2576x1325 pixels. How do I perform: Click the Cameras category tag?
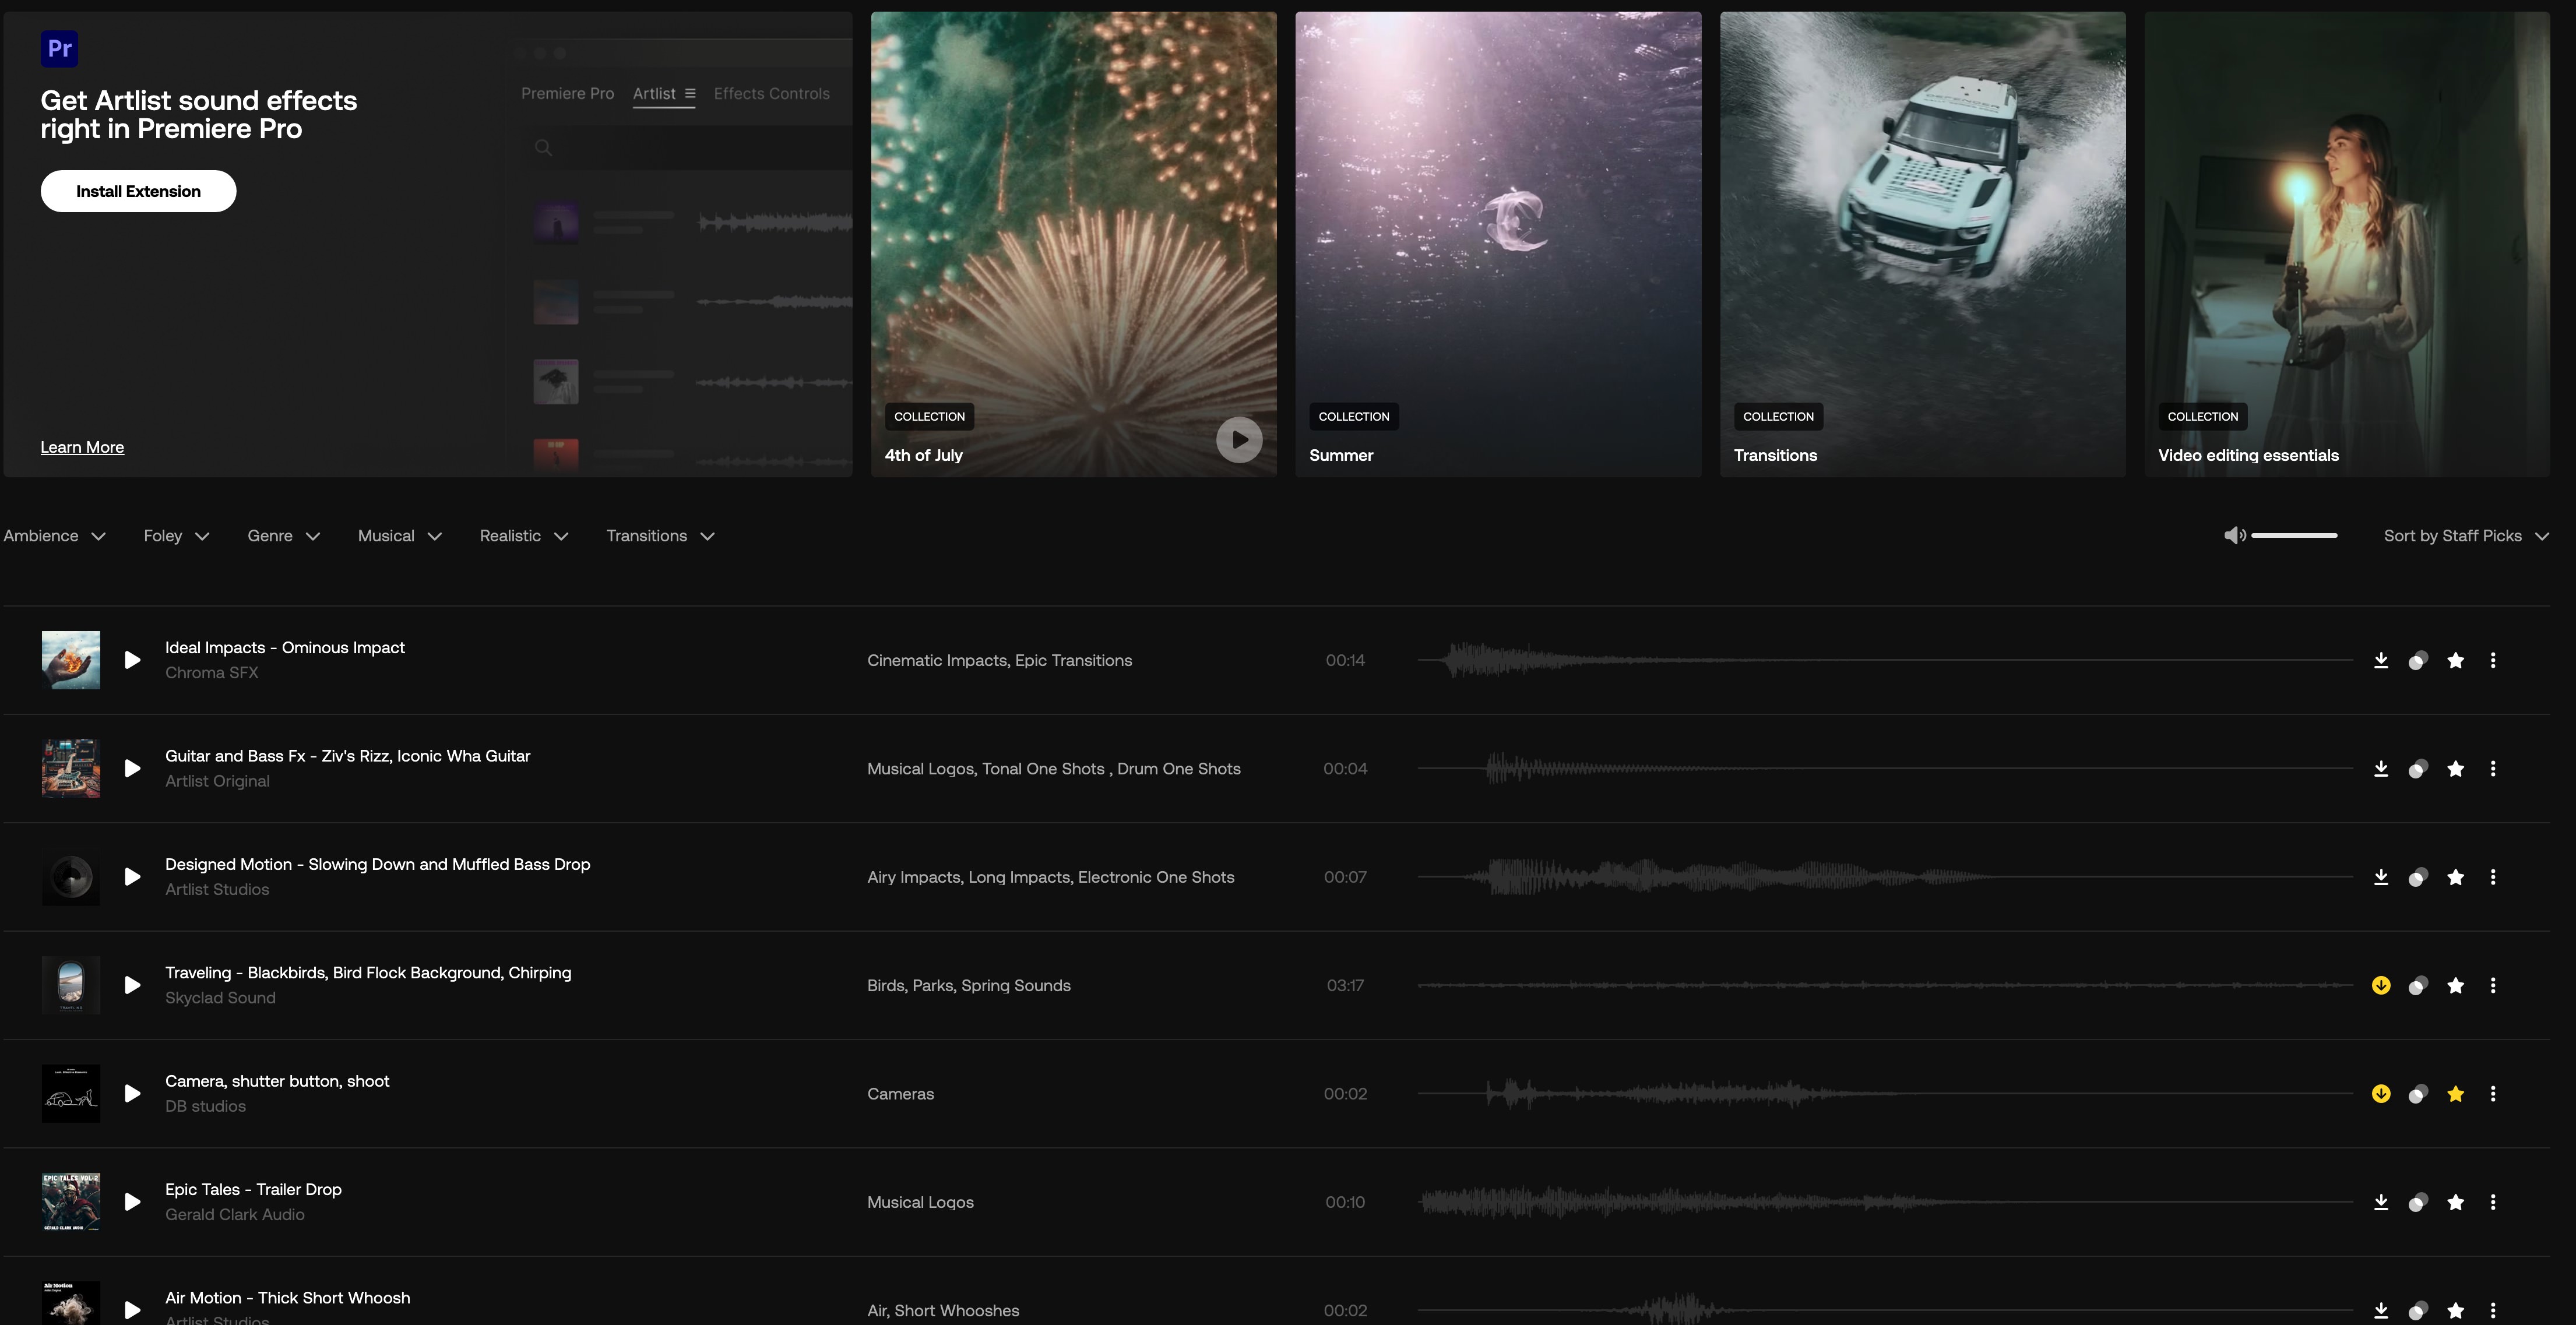(900, 1094)
